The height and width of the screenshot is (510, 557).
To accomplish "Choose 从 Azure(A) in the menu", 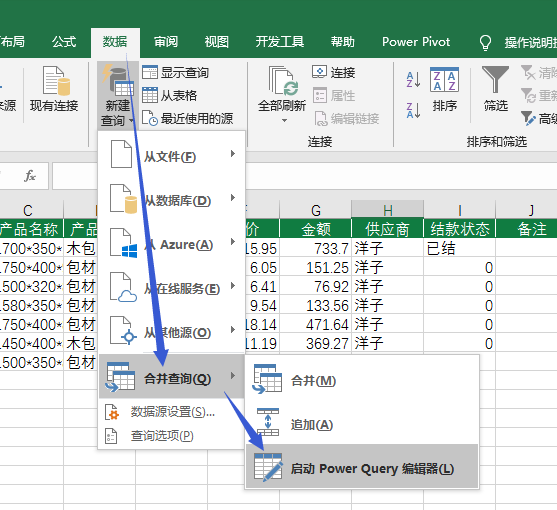I will pos(172,242).
